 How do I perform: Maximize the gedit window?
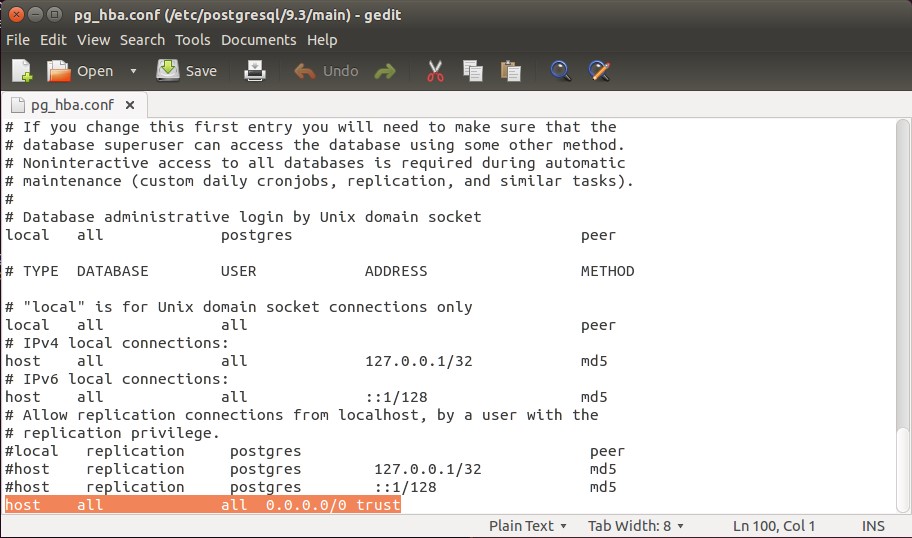coord(55,15)
